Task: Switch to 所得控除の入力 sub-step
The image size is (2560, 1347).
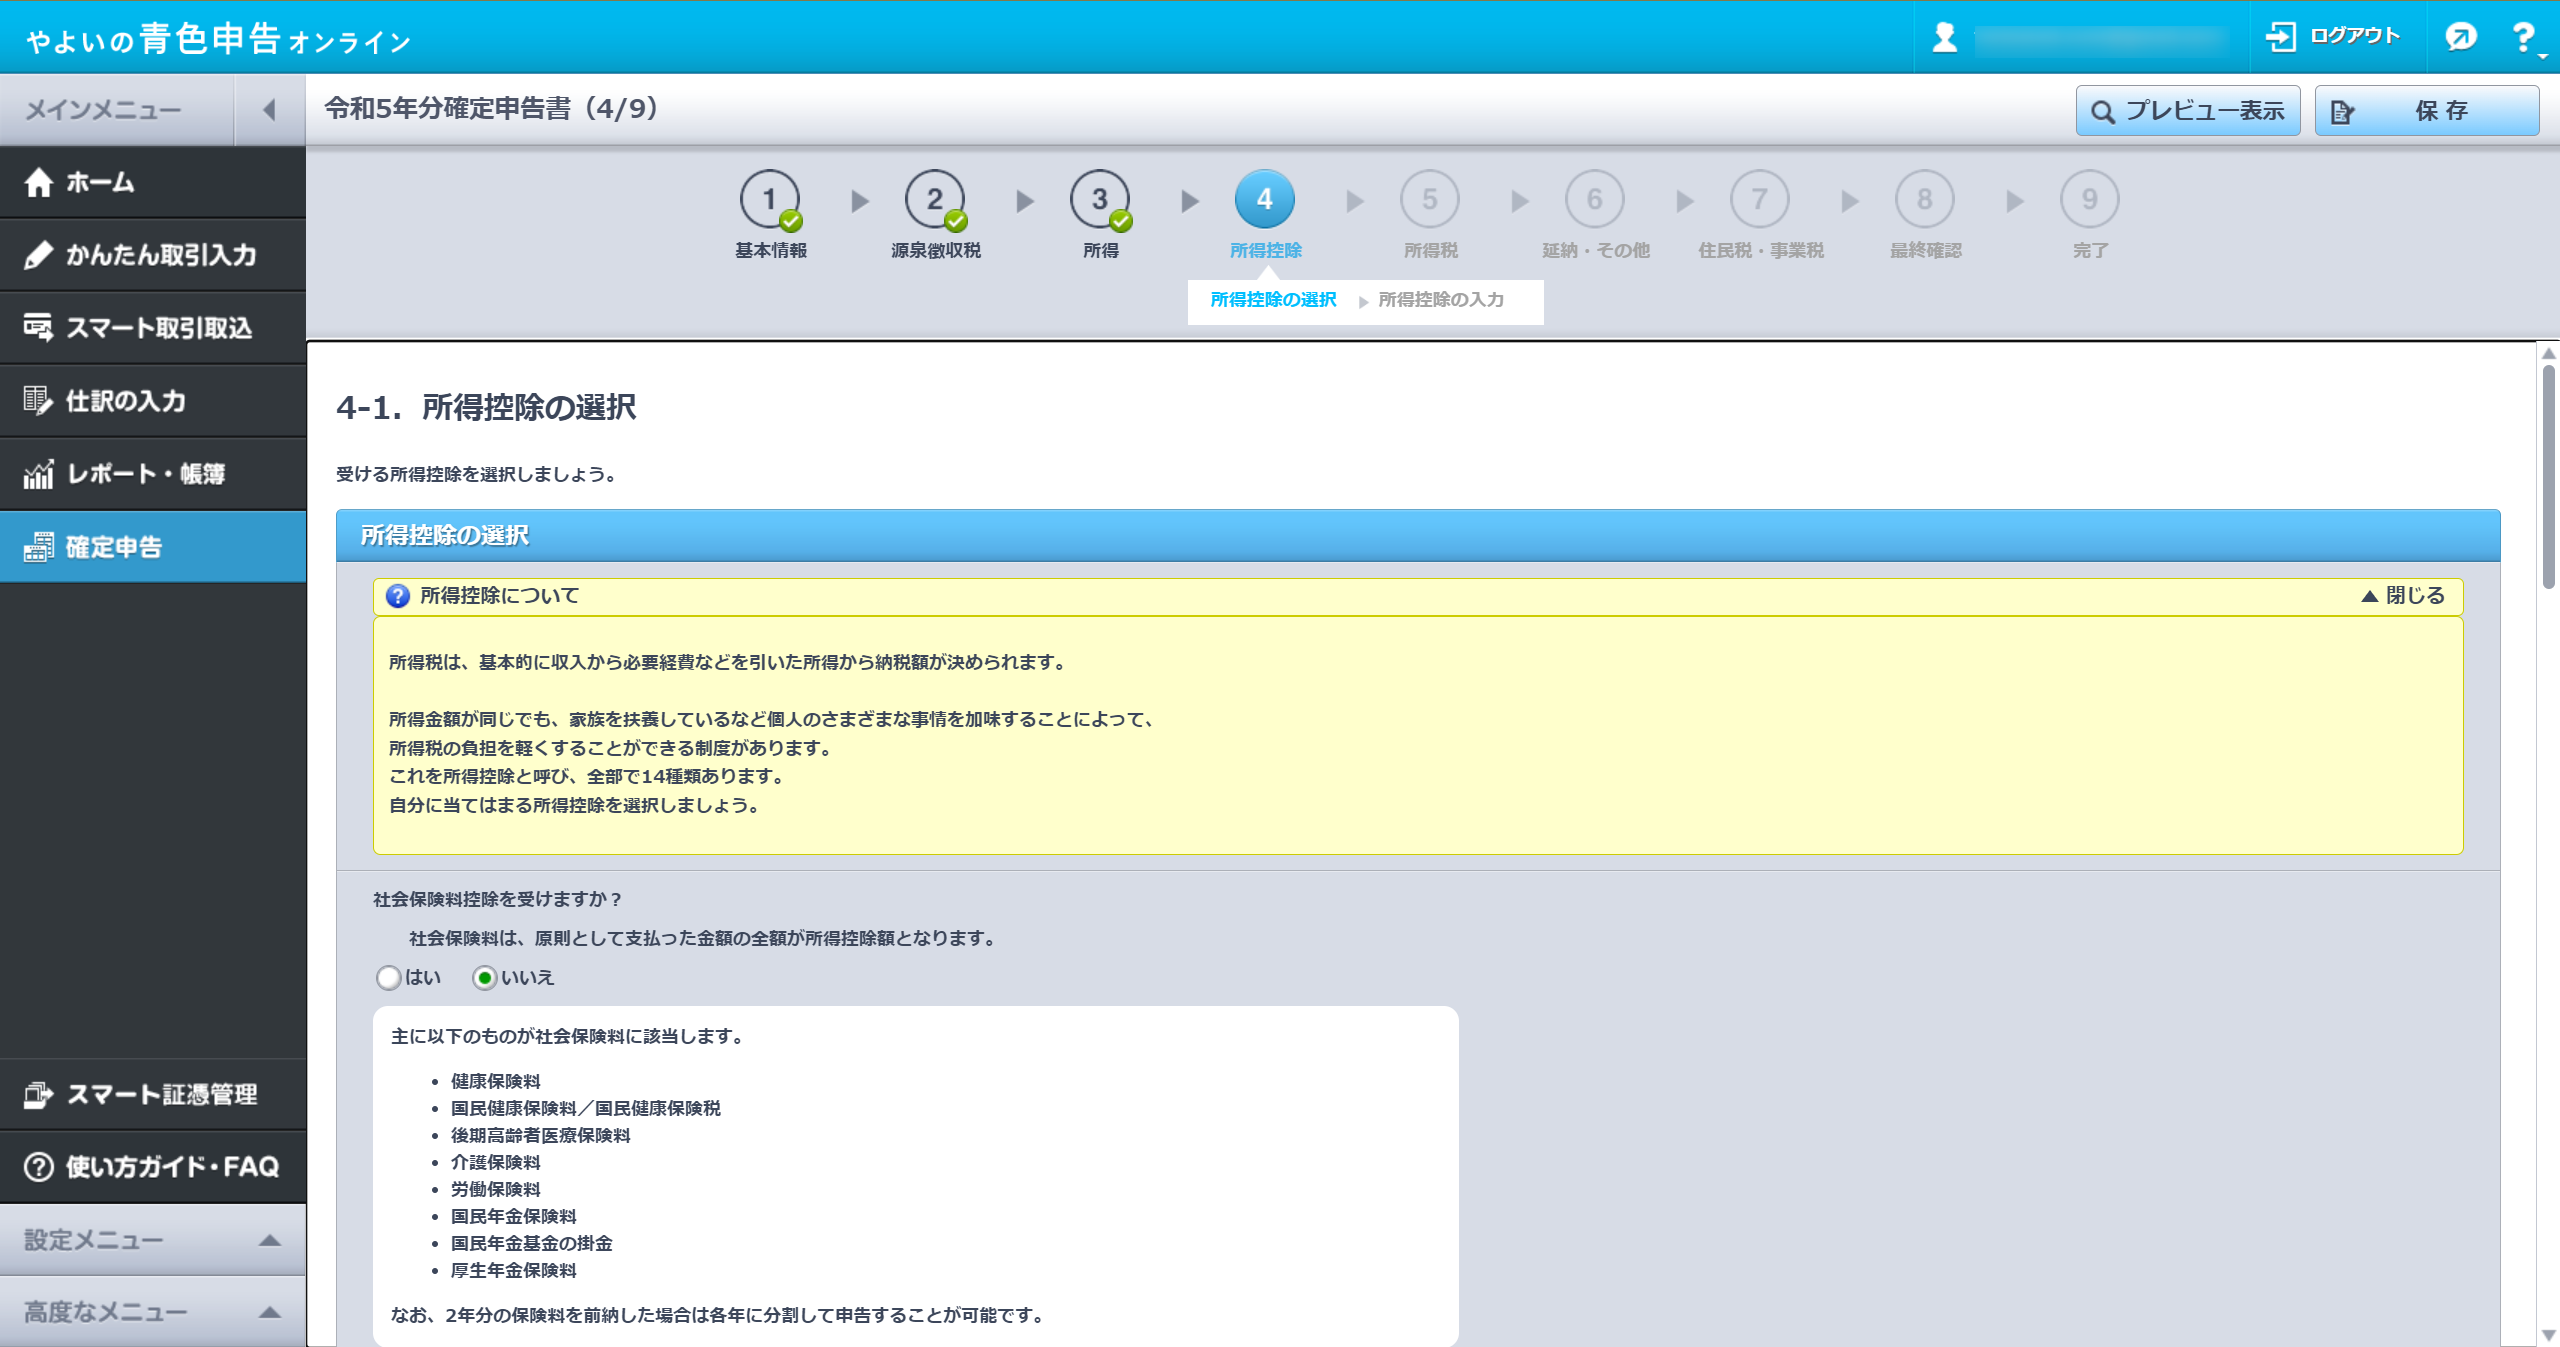Action: [1440, 300]
